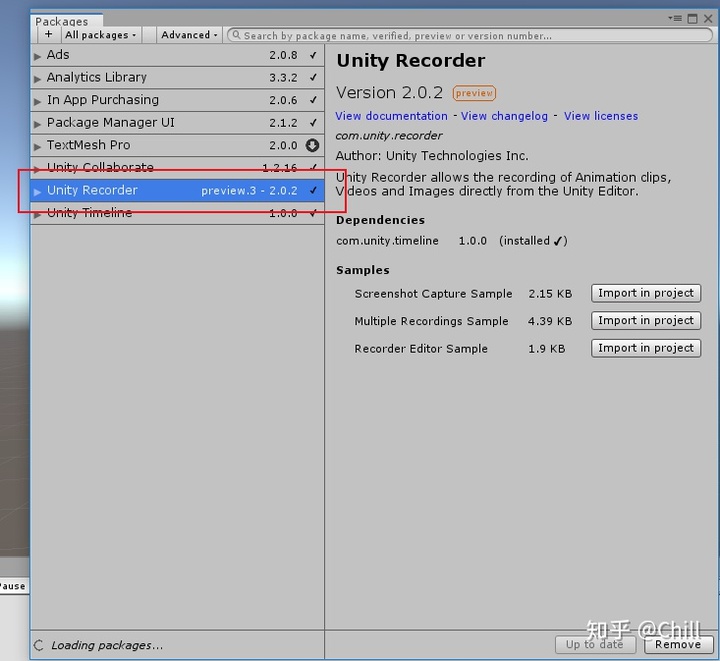Click preview.3 - 2.0.2 version text
Viewport: 720px width, 661px height.
tap(249, 191)
